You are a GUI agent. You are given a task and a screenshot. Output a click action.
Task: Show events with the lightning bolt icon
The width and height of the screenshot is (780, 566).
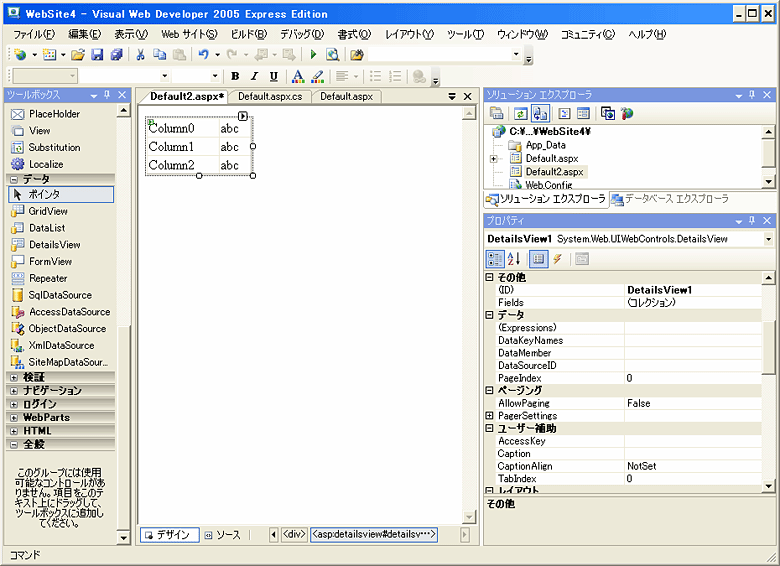(x=557, y=259)
